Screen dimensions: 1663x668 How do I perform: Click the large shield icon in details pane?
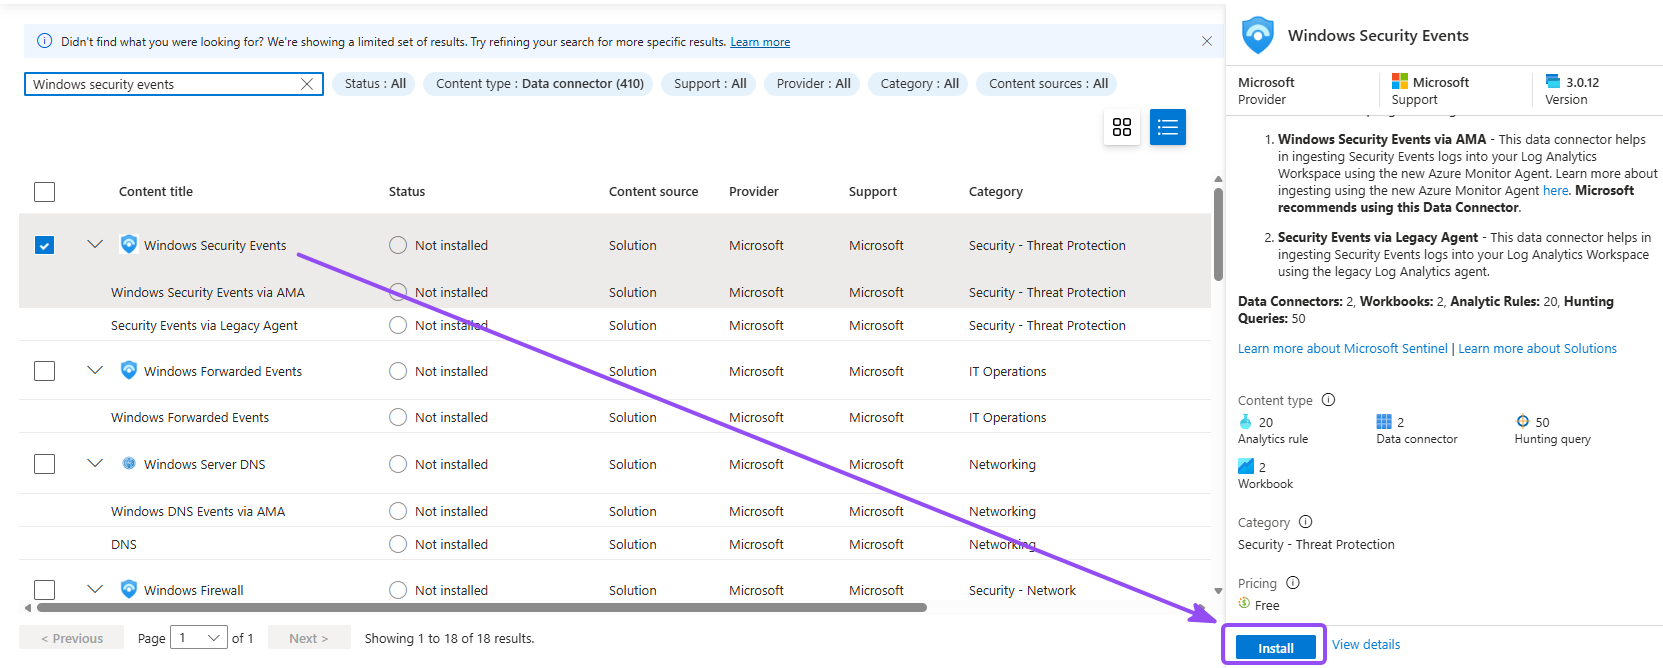click(x=1258, y=35)
